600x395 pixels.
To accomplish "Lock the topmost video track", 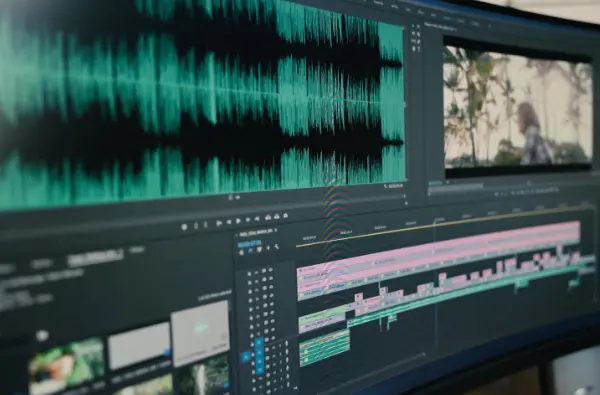I will point(249,274).
